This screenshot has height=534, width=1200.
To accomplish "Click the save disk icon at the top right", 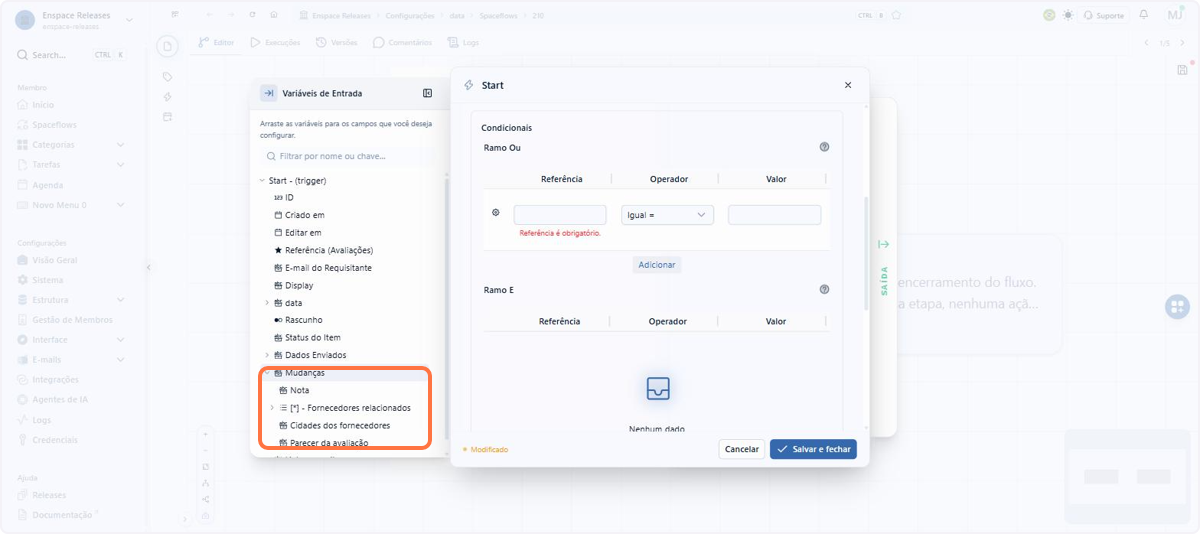I will tap(1182, 69).
